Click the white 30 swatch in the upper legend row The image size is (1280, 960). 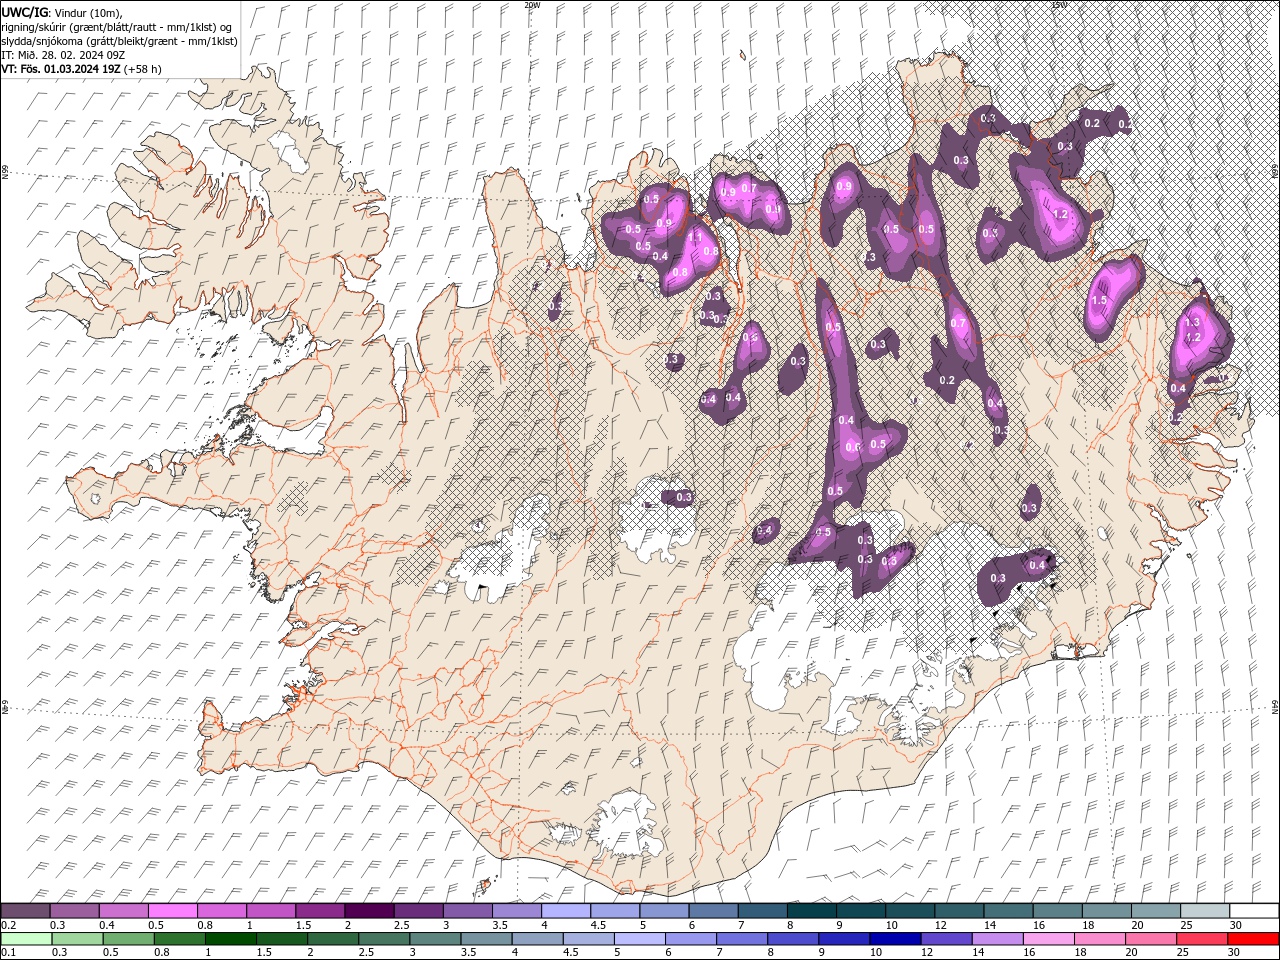(x=1254, y=910)
